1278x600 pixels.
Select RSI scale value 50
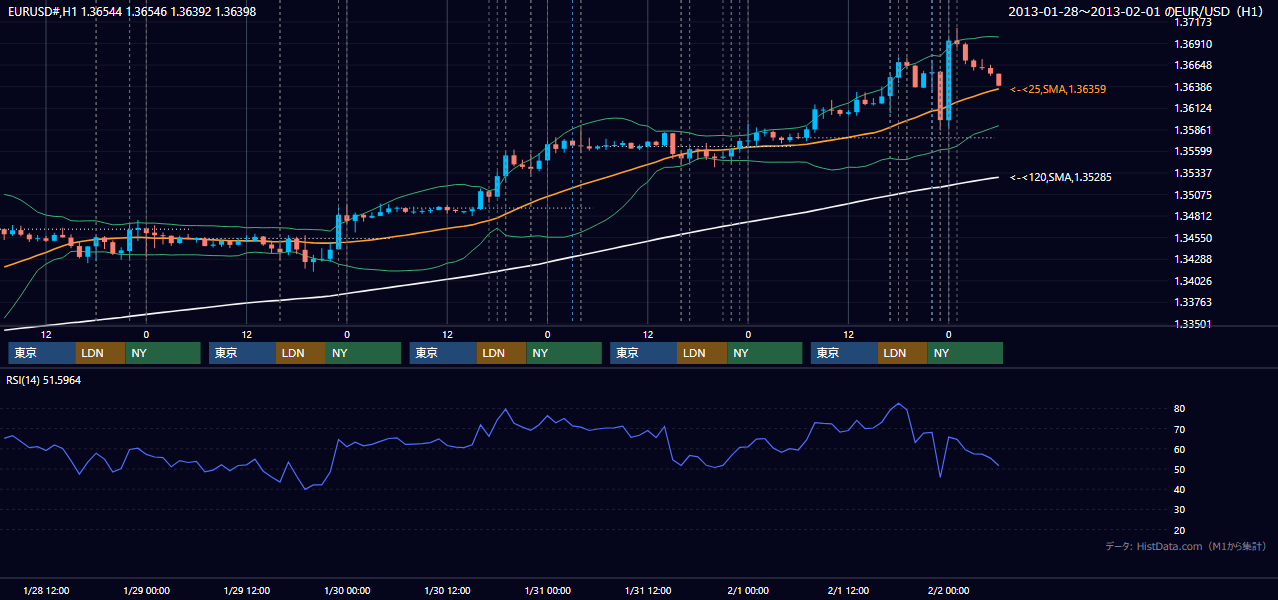point(1180,469)
